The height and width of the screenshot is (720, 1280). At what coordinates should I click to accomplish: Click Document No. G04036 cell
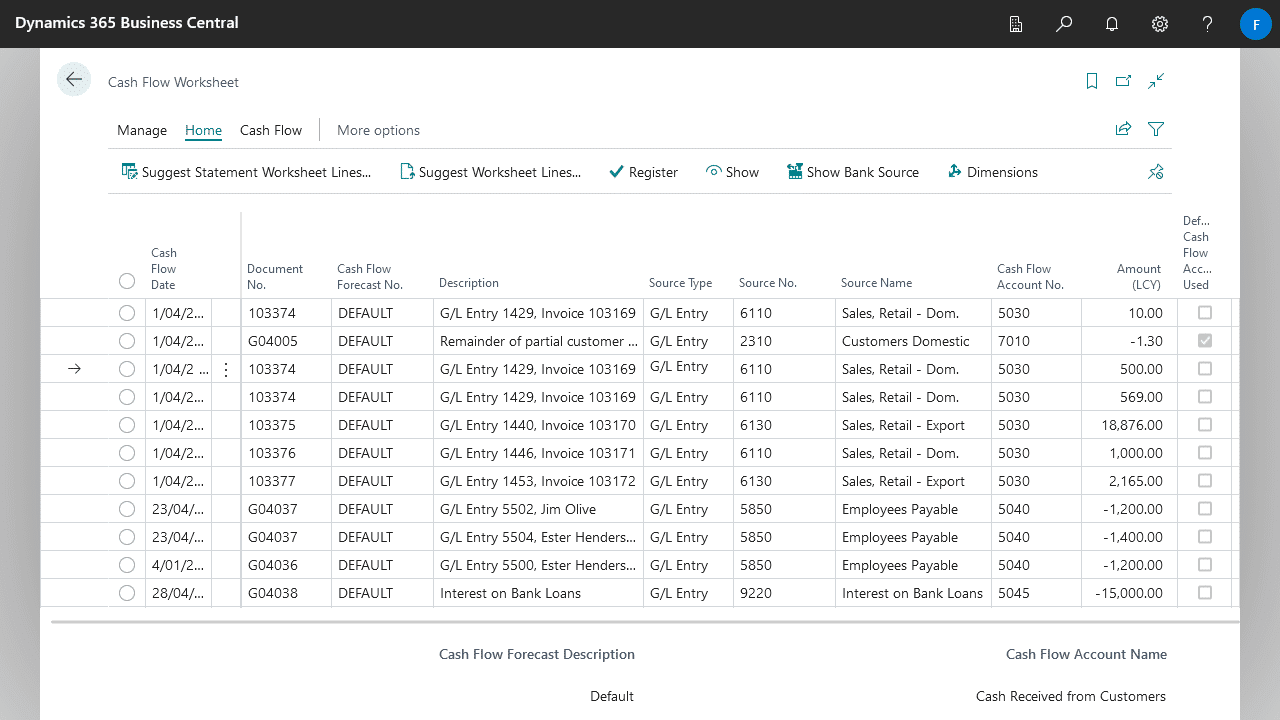click(x=286, y=565)
